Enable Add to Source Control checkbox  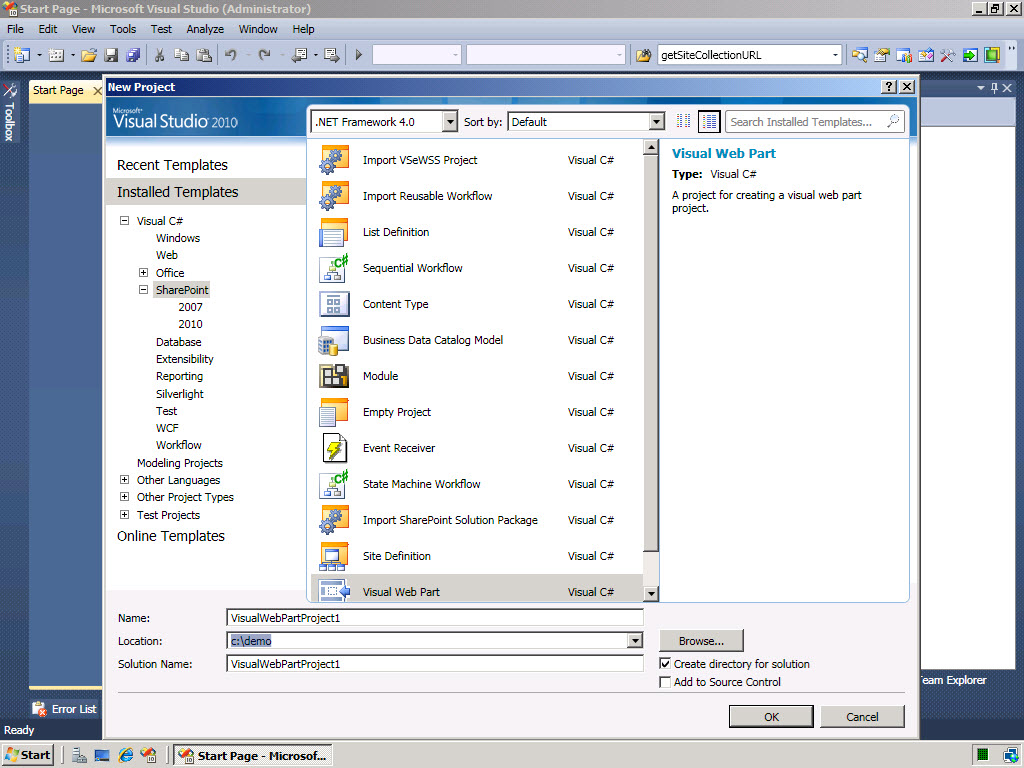pos(666,682)
